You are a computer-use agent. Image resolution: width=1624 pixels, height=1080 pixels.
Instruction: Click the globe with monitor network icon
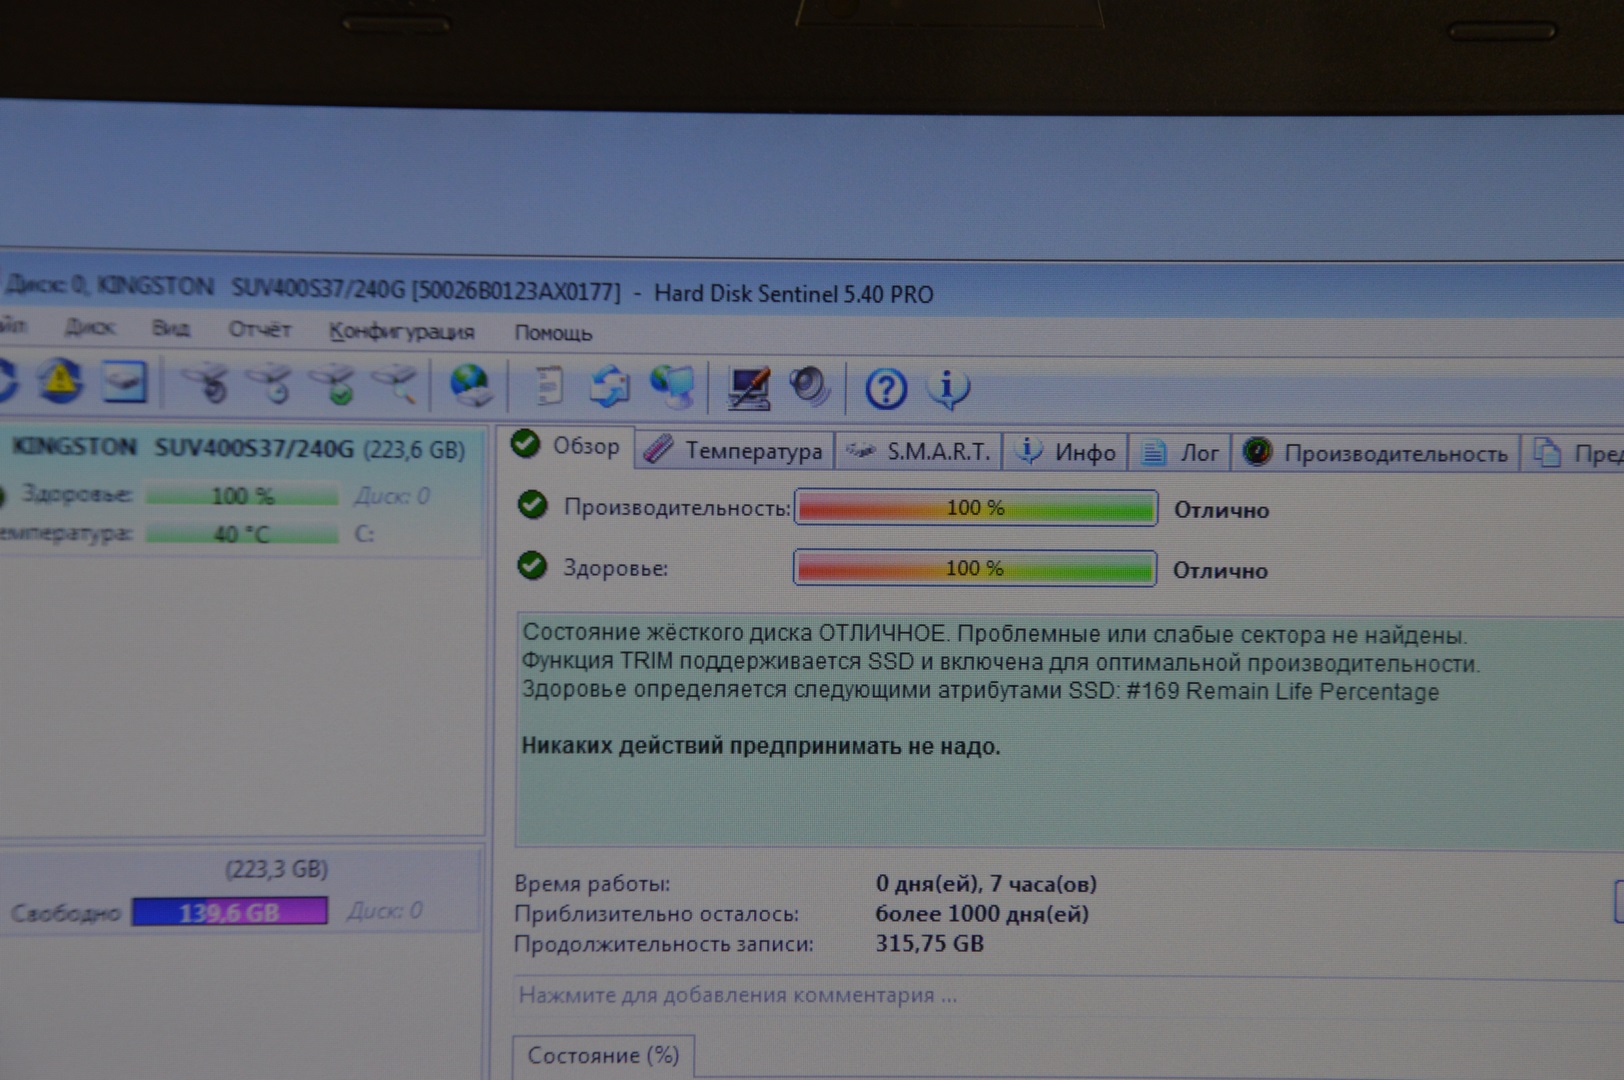pos(671,386)
